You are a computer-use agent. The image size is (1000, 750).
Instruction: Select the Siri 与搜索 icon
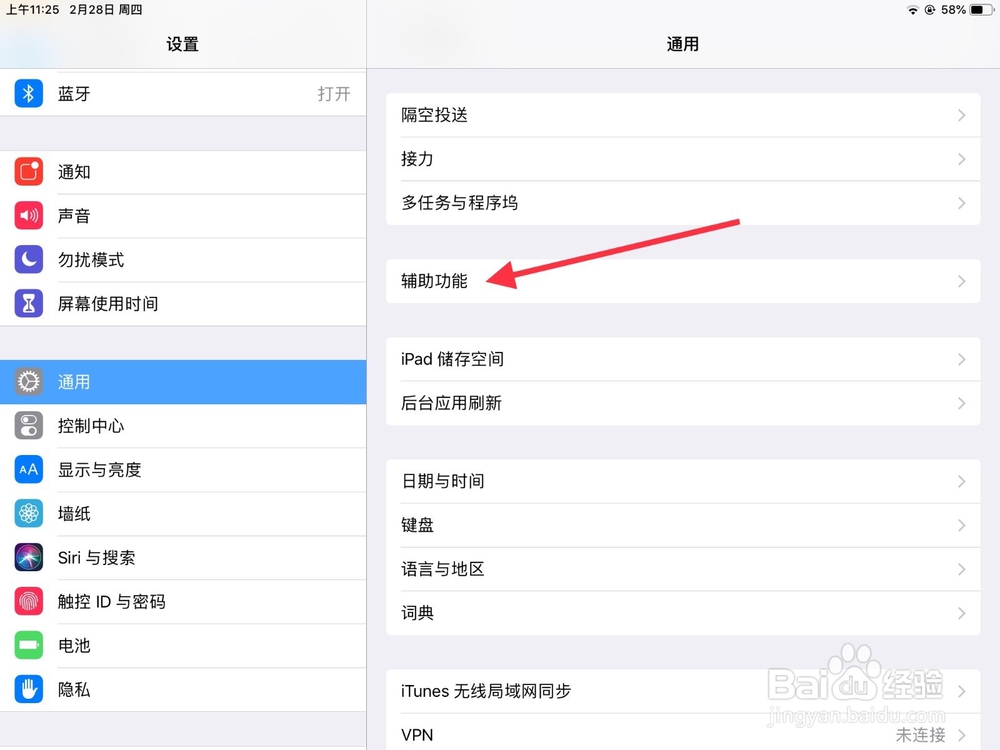27,557
